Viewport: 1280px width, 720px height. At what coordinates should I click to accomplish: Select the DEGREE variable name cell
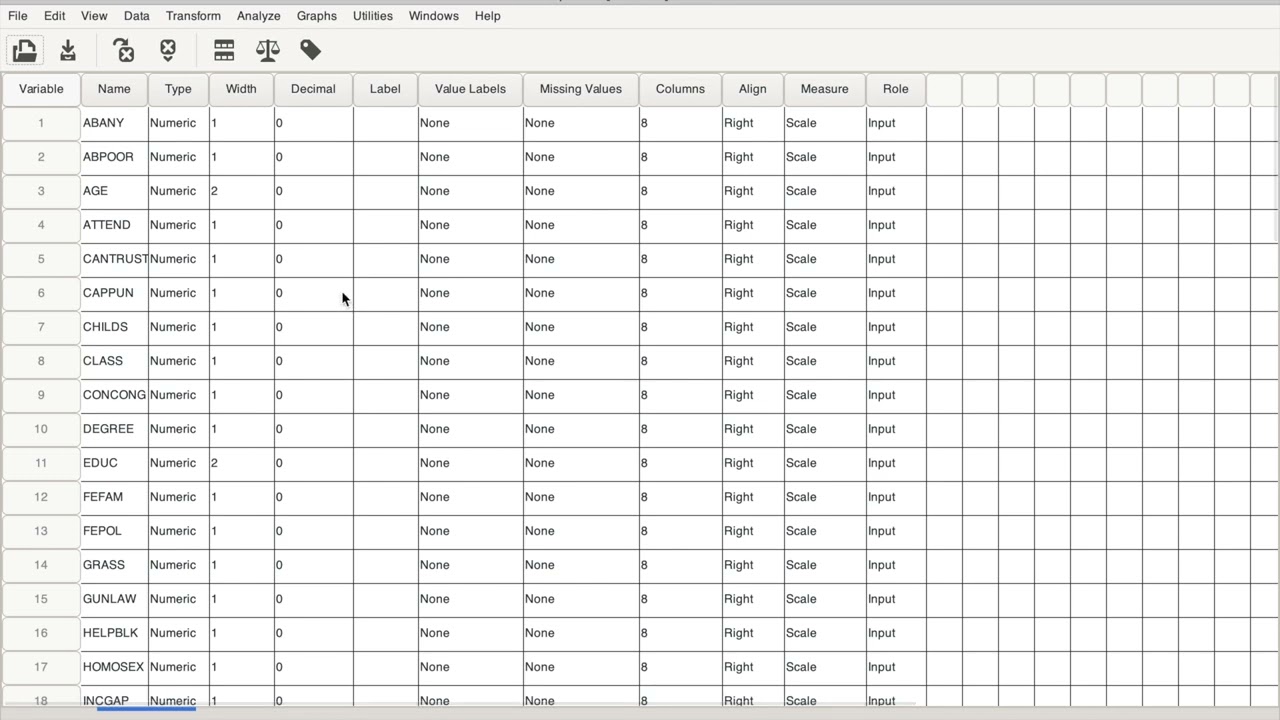pyautogui.click(x=114, y=429)
